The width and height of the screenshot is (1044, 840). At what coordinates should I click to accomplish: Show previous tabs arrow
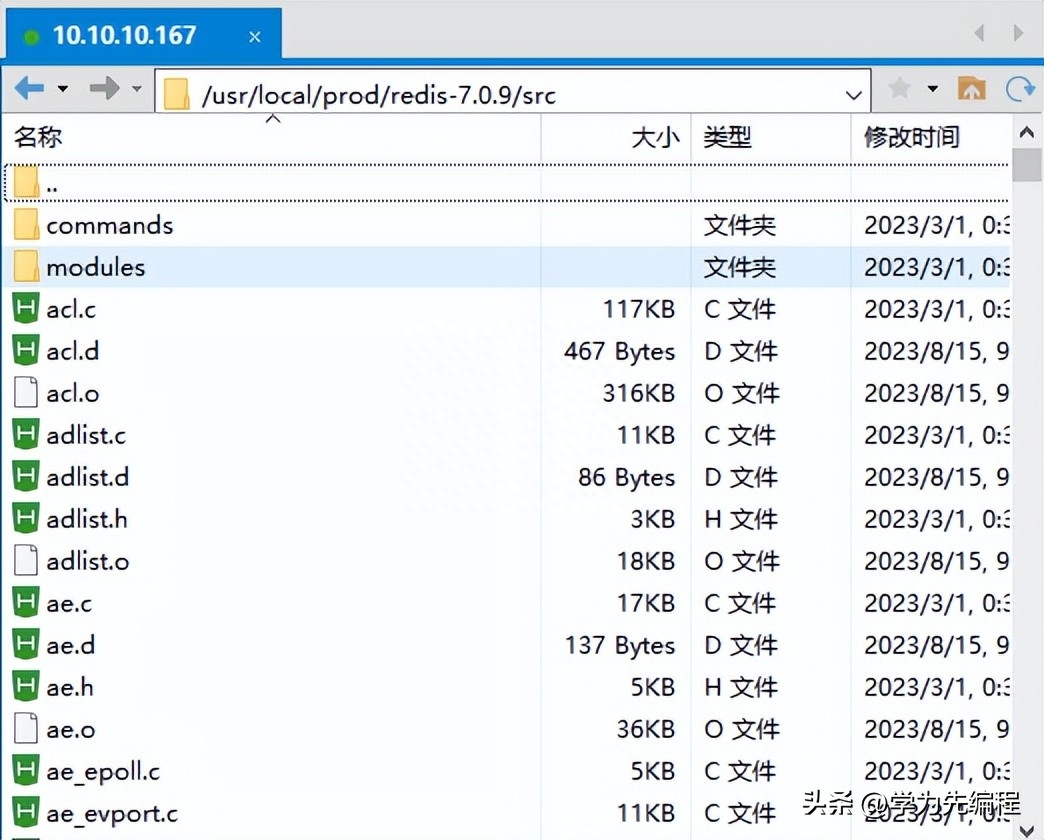click(979, 33)
